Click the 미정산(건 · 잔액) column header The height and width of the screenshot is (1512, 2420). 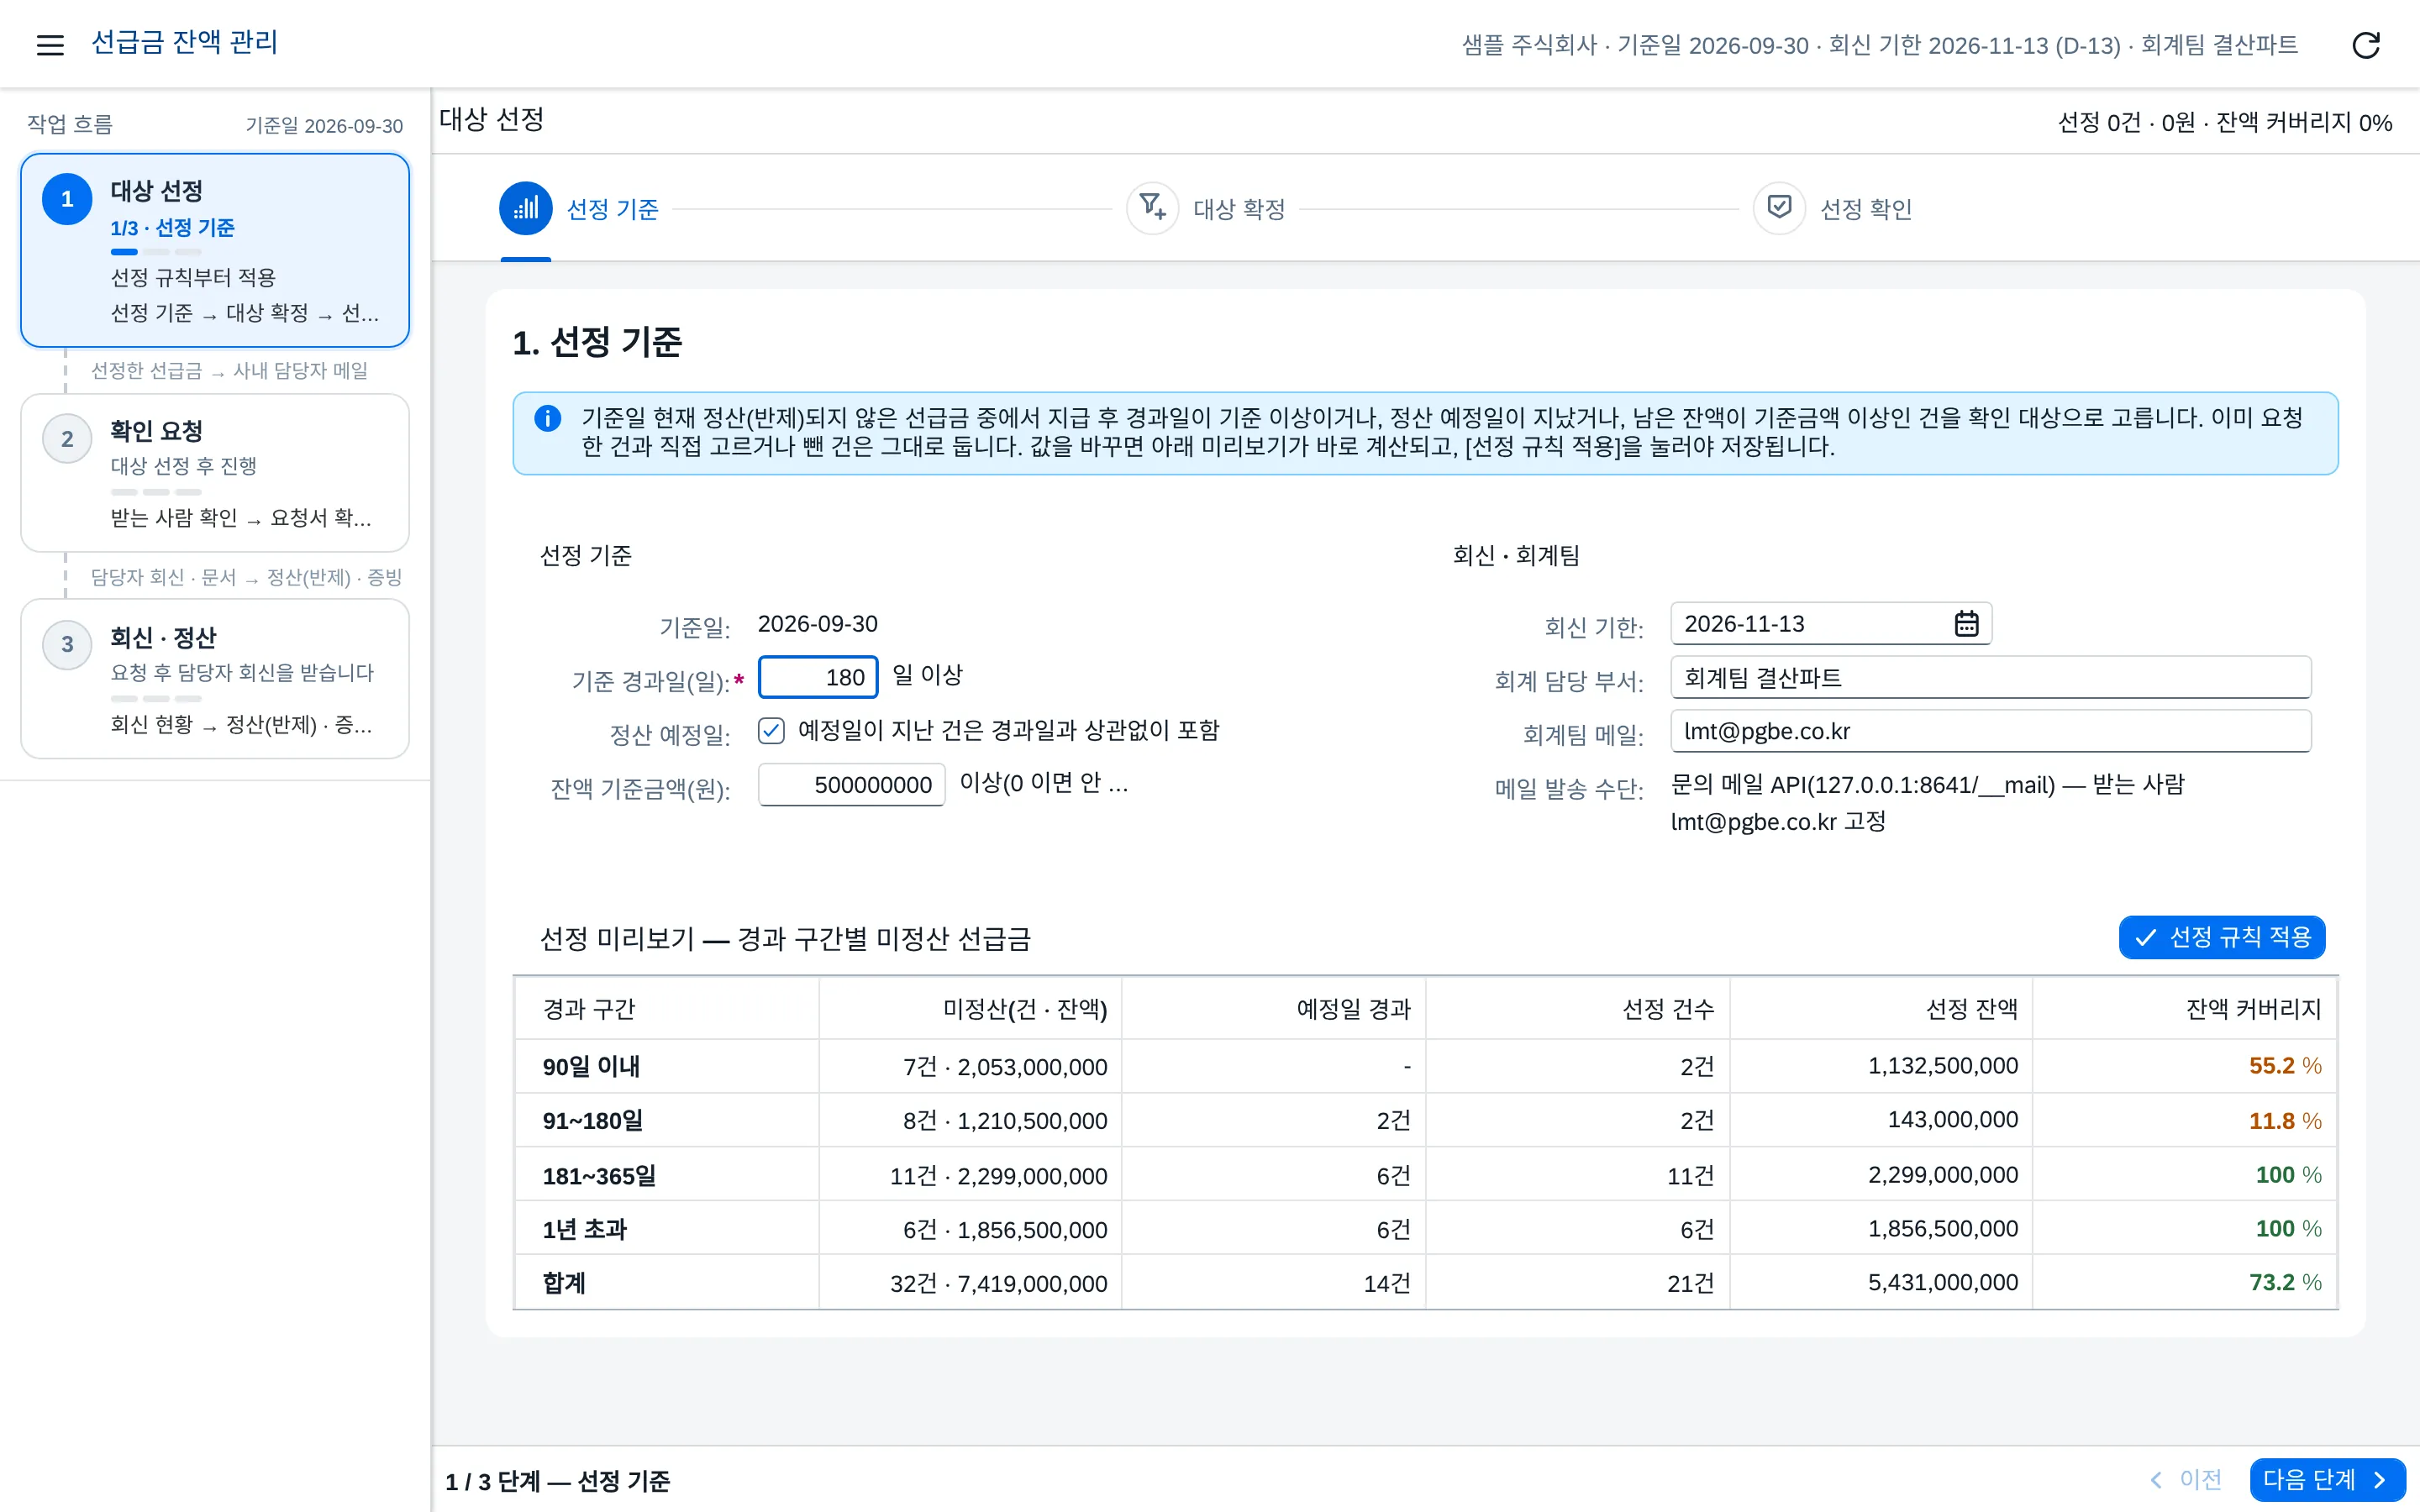tap(970, 1009)
